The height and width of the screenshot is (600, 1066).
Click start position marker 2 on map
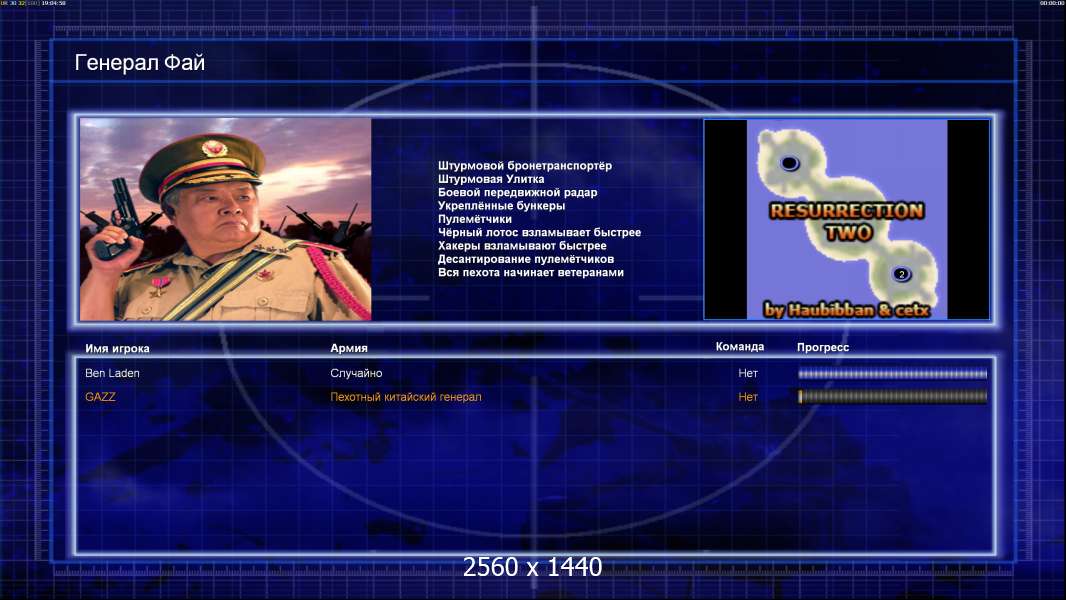[901, 275]
